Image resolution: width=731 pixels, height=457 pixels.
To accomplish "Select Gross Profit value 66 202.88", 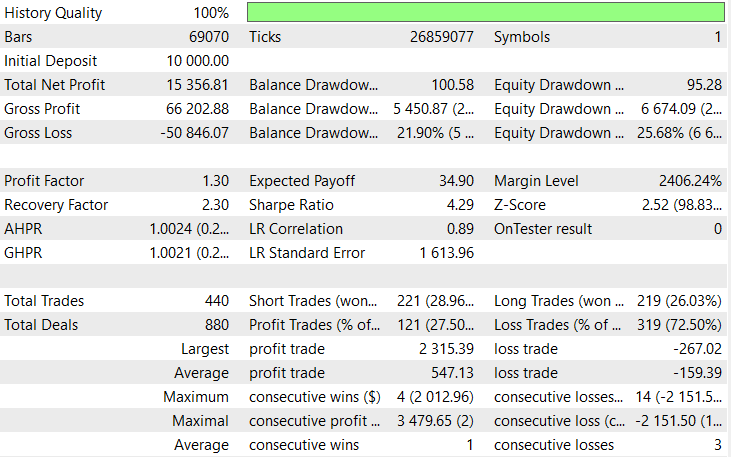I will pos(198,109).
